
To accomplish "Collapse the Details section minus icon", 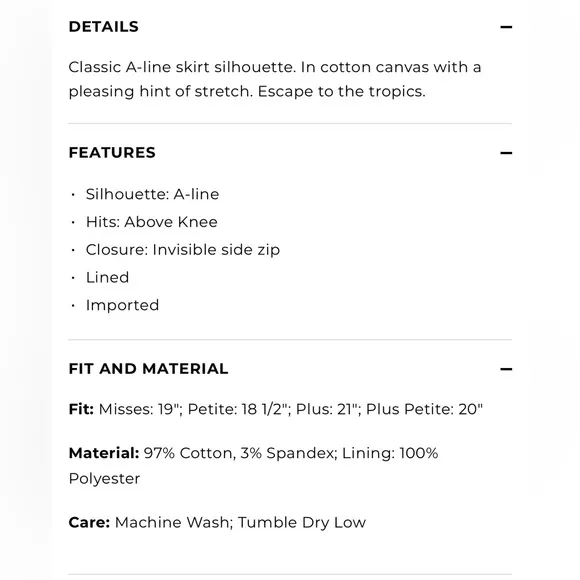I will [x=506, y=27].
